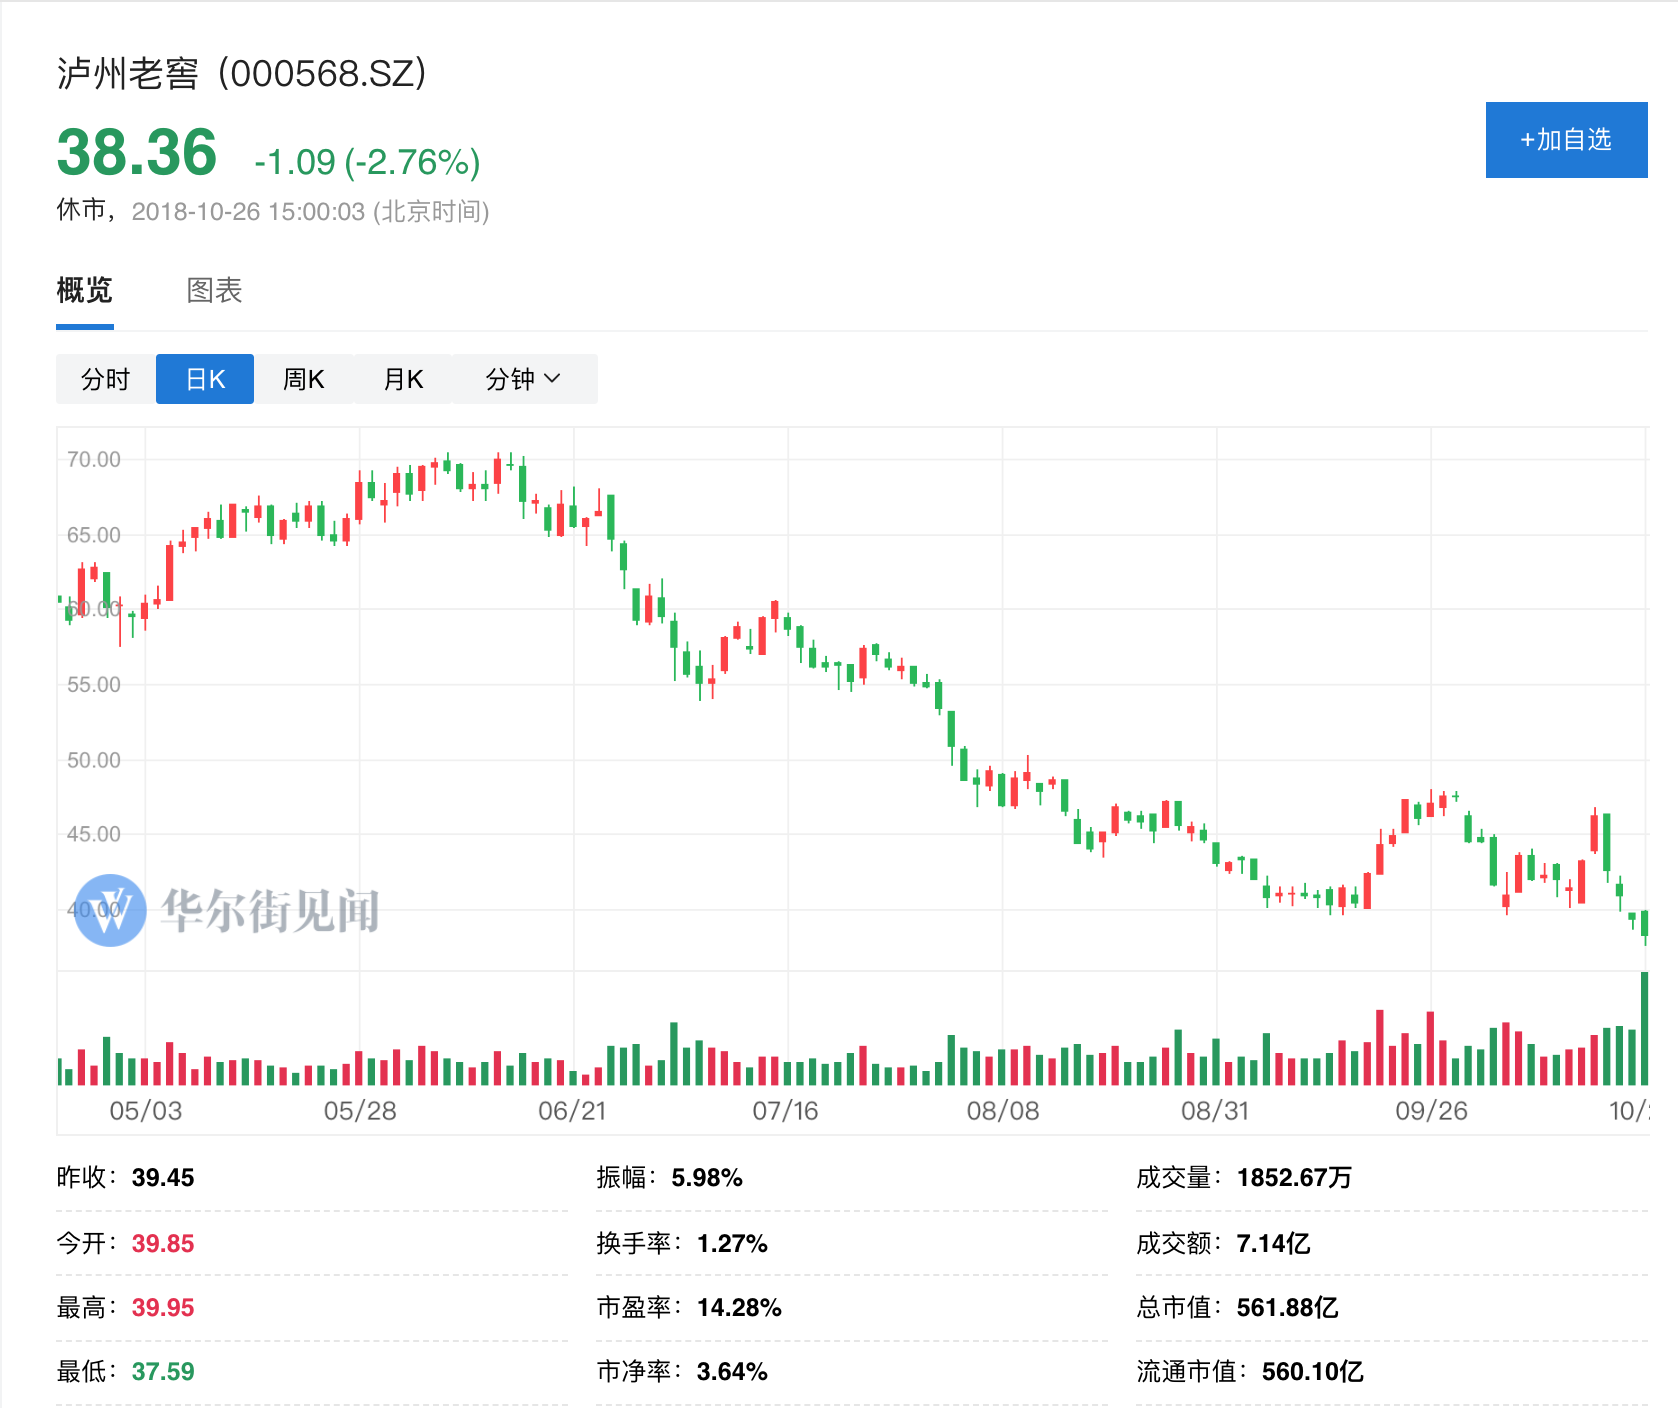Click the 05/03 date axis label
The width and height of the screenshot is (1678, 1408).
(146, 1111)
